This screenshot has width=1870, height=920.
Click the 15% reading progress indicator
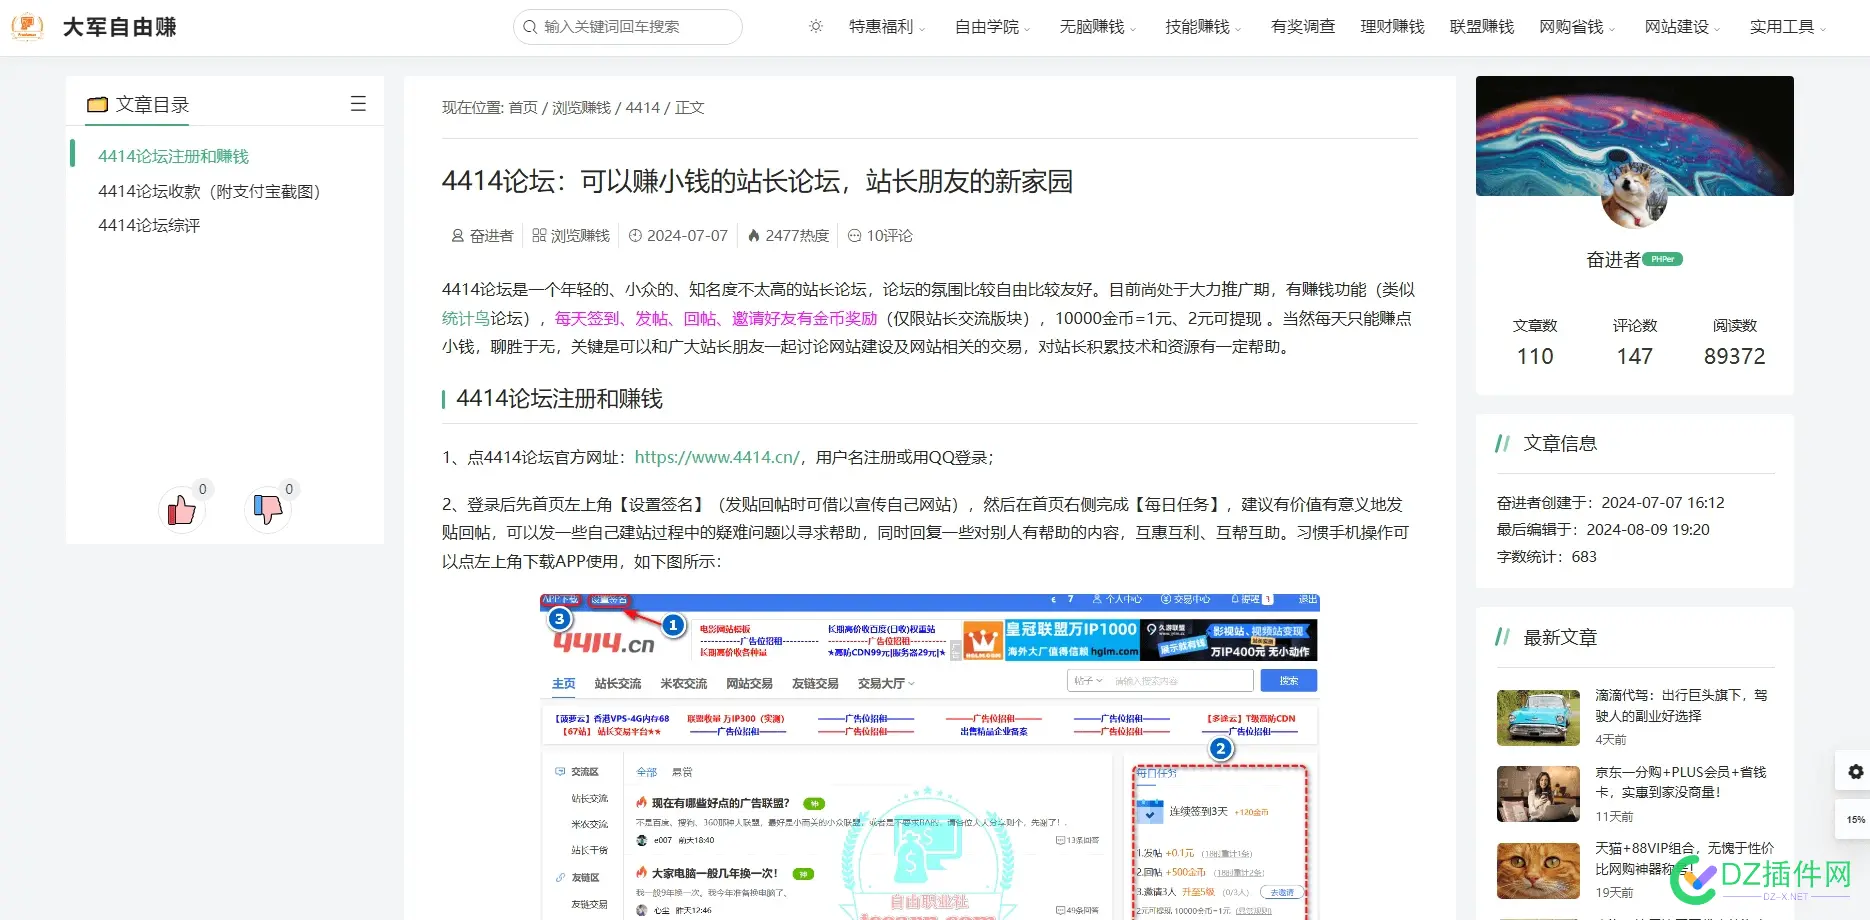pos(1855,819)
